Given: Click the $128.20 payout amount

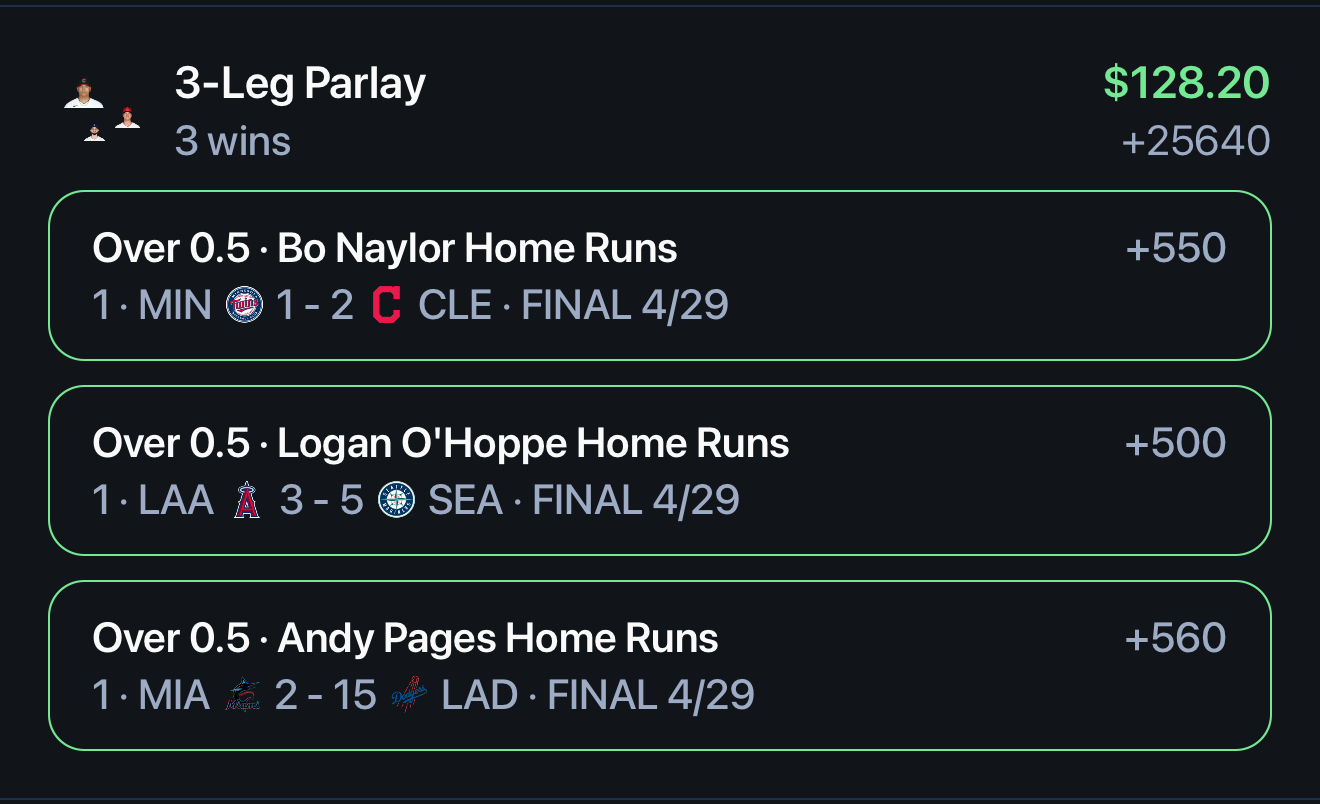Looking at the screenshot, I should pyautogui.click(x=1187, y=83).
